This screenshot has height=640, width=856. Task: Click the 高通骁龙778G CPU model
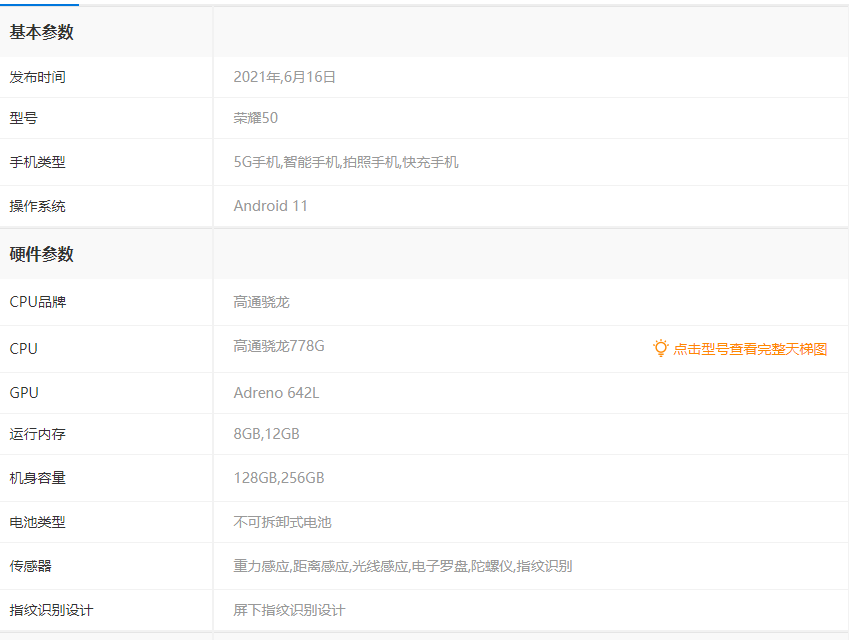coord(279,346)
